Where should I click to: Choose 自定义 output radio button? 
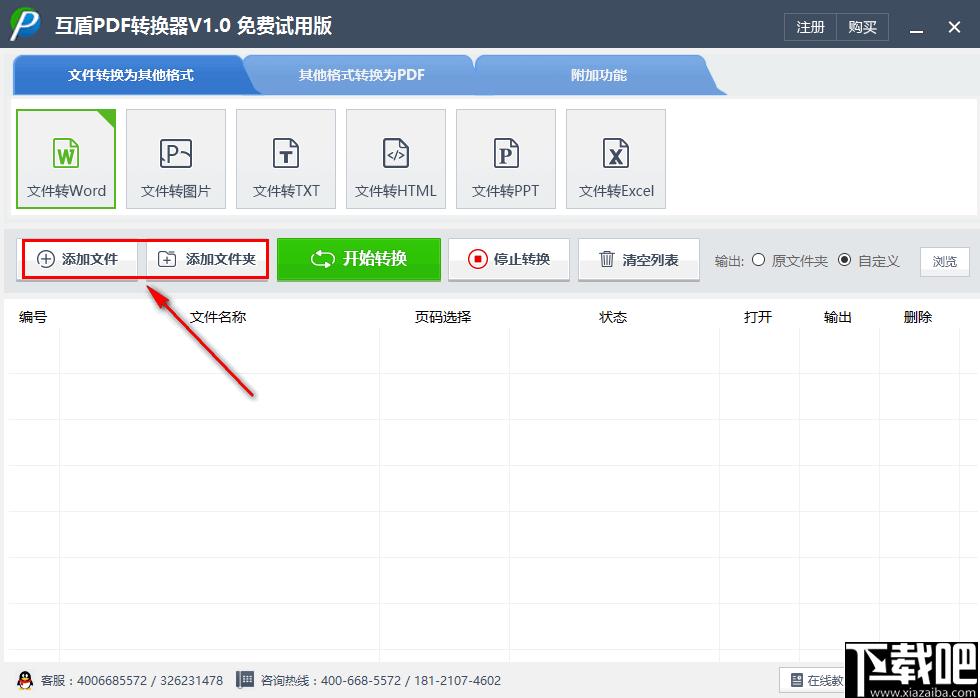tap(844, 260)
